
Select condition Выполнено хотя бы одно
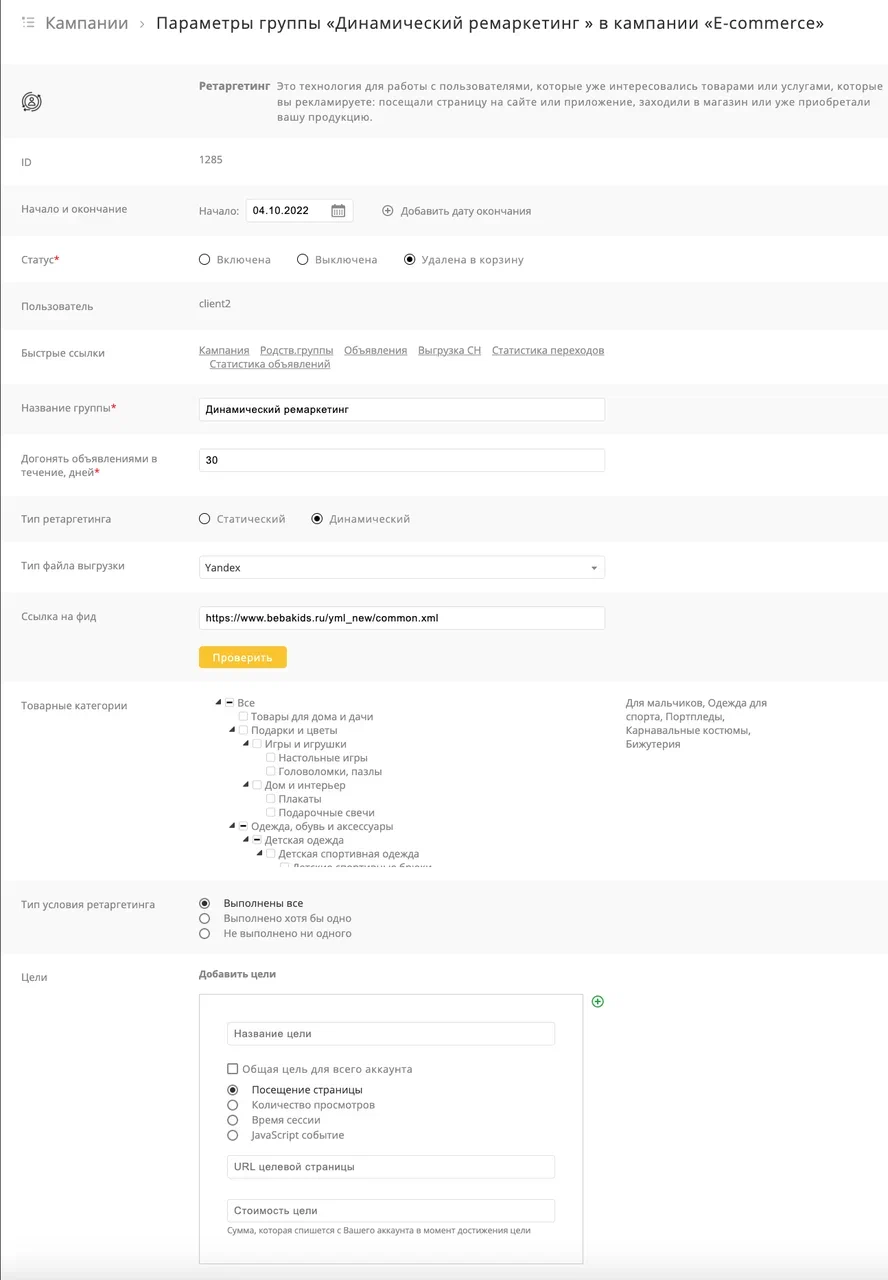[205, 918]
